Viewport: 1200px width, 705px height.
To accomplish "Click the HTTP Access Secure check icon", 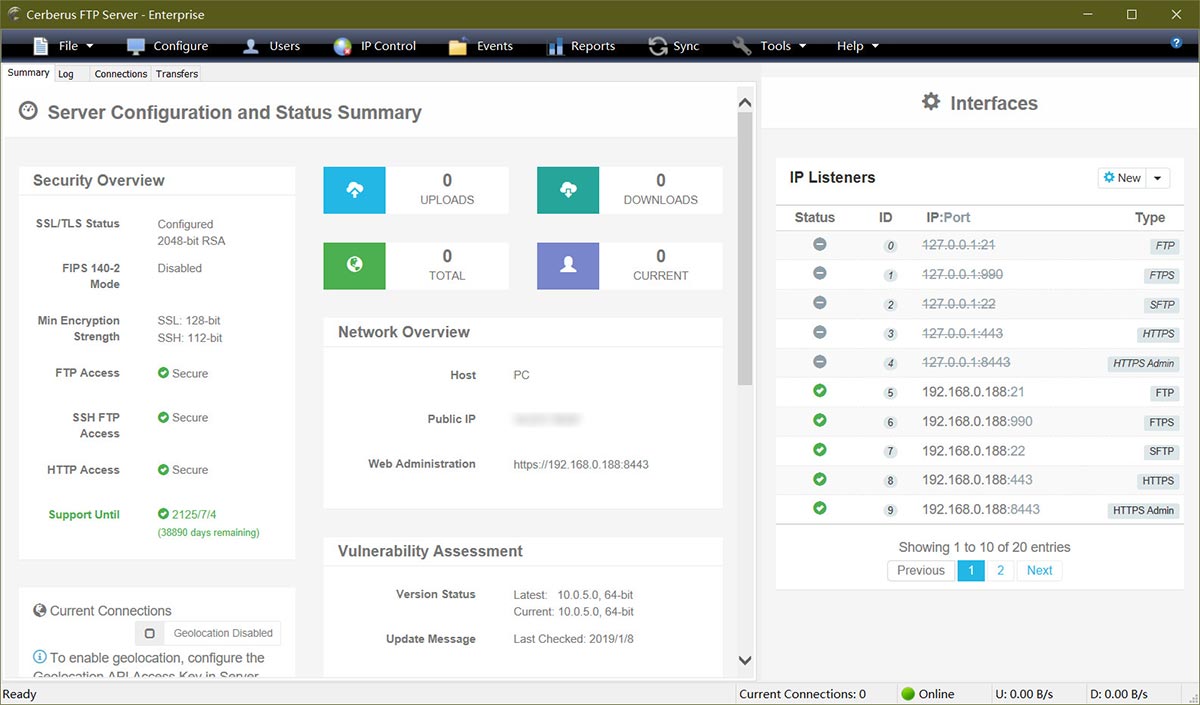I will (163, 469).
